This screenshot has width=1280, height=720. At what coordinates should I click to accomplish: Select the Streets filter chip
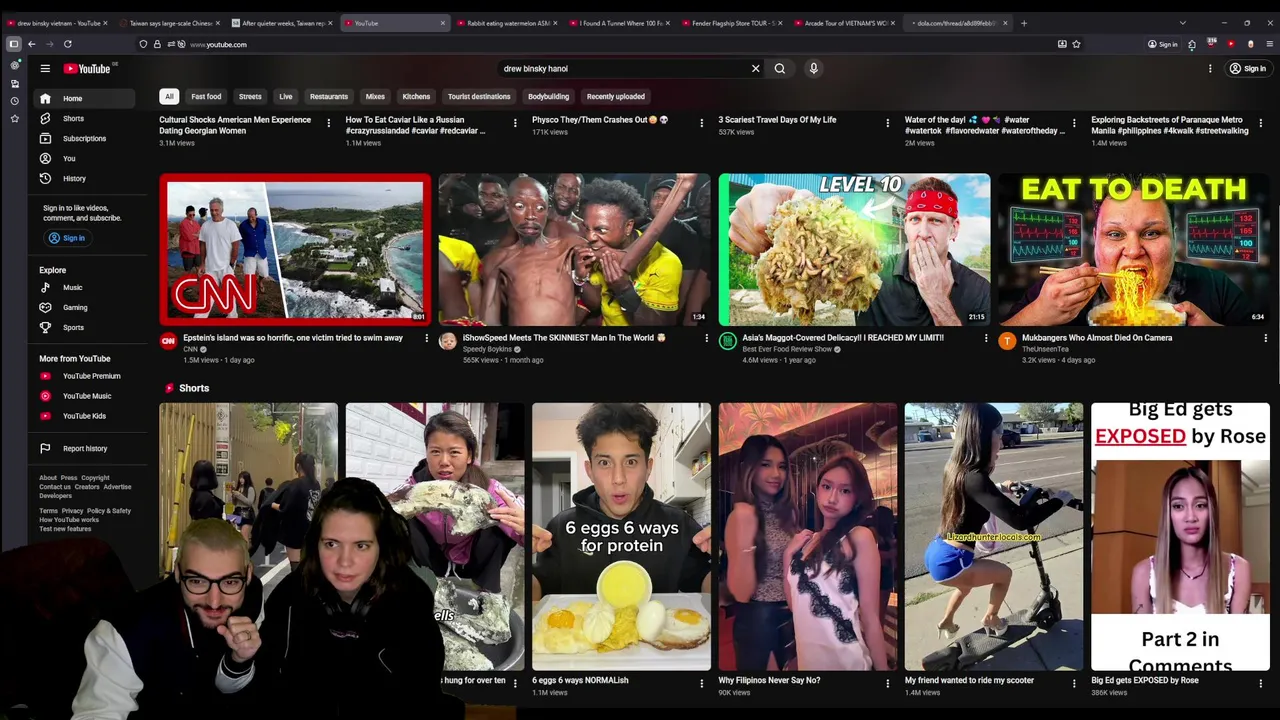pos(250,96)
